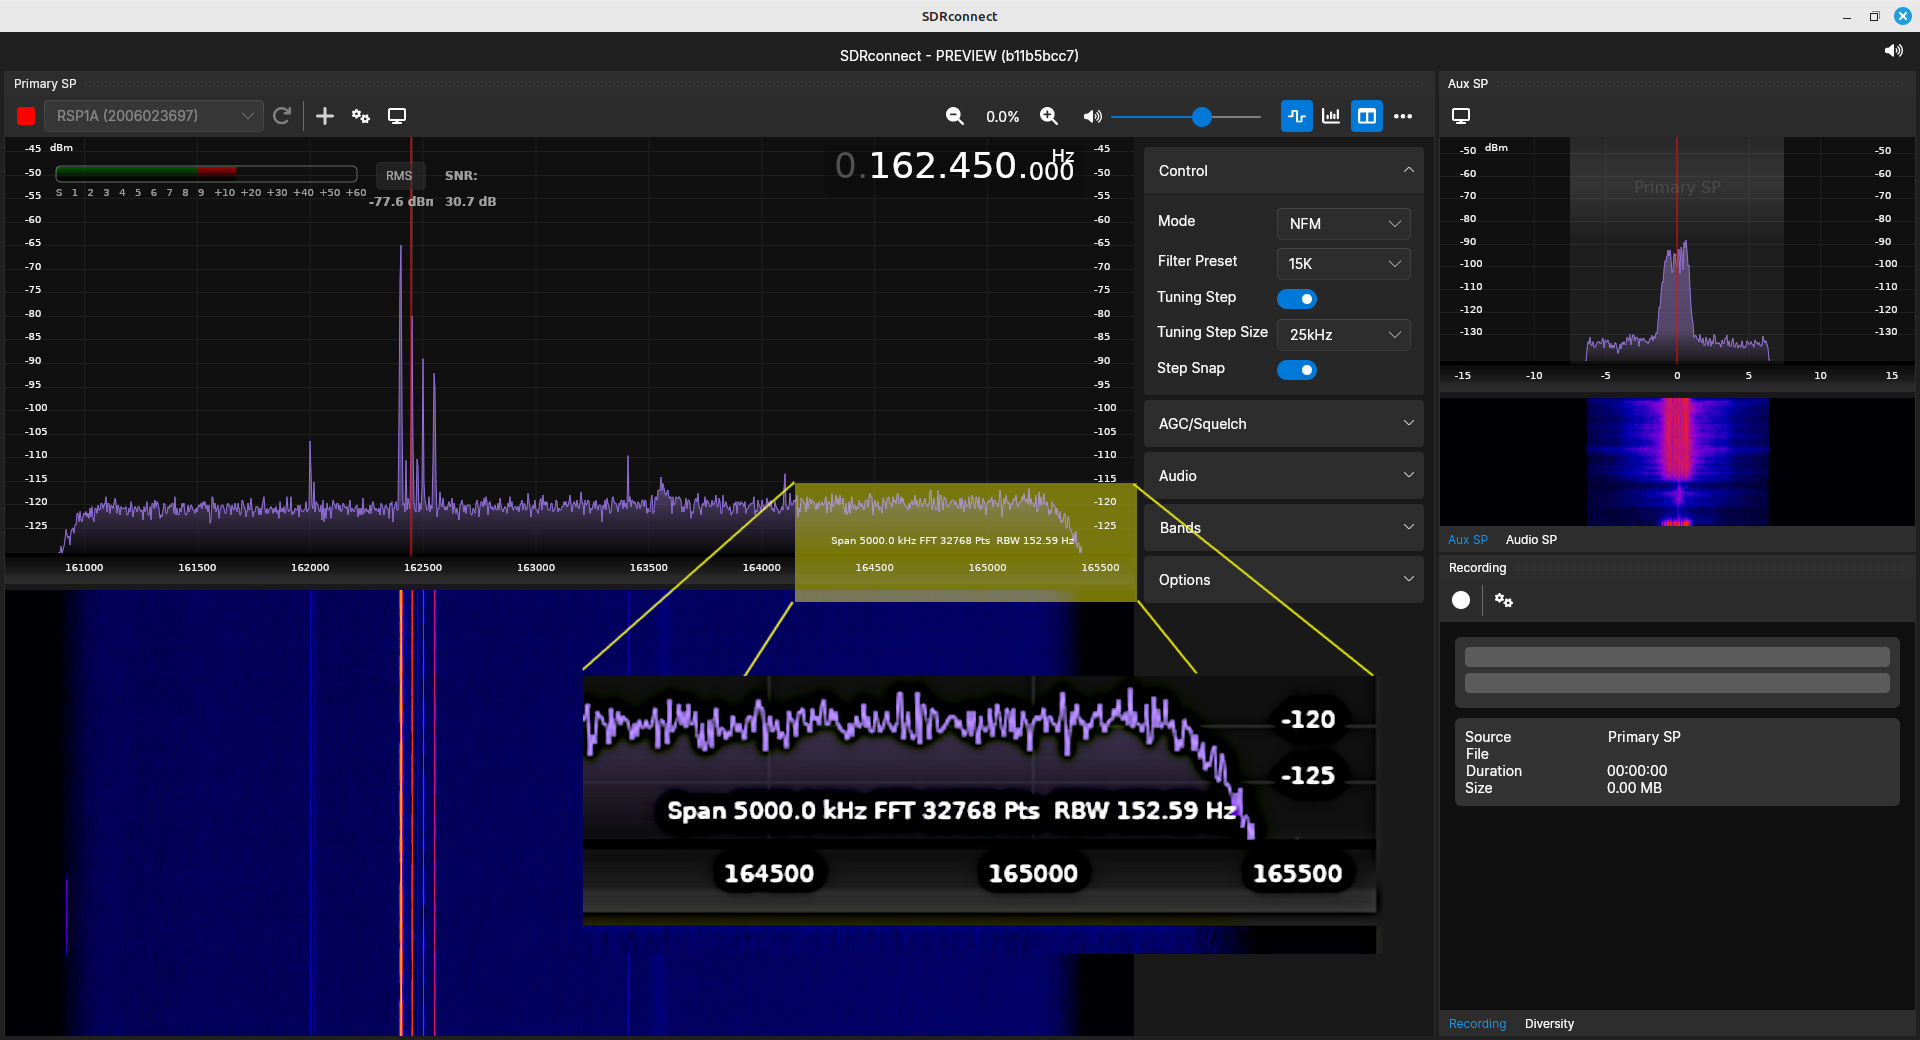
Task: Click the 0.0% zoom level value
Action: (1002, 117)
